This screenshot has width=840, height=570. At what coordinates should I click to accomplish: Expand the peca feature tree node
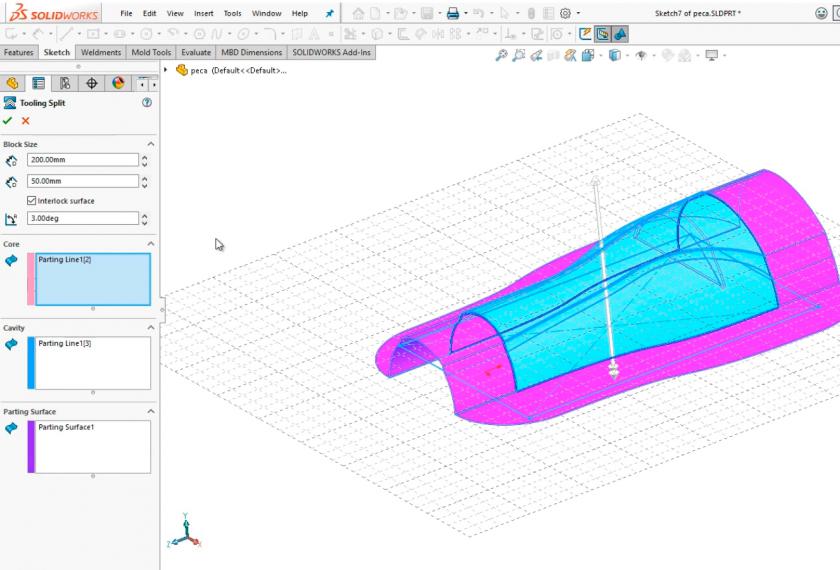(x=166, y=70)
